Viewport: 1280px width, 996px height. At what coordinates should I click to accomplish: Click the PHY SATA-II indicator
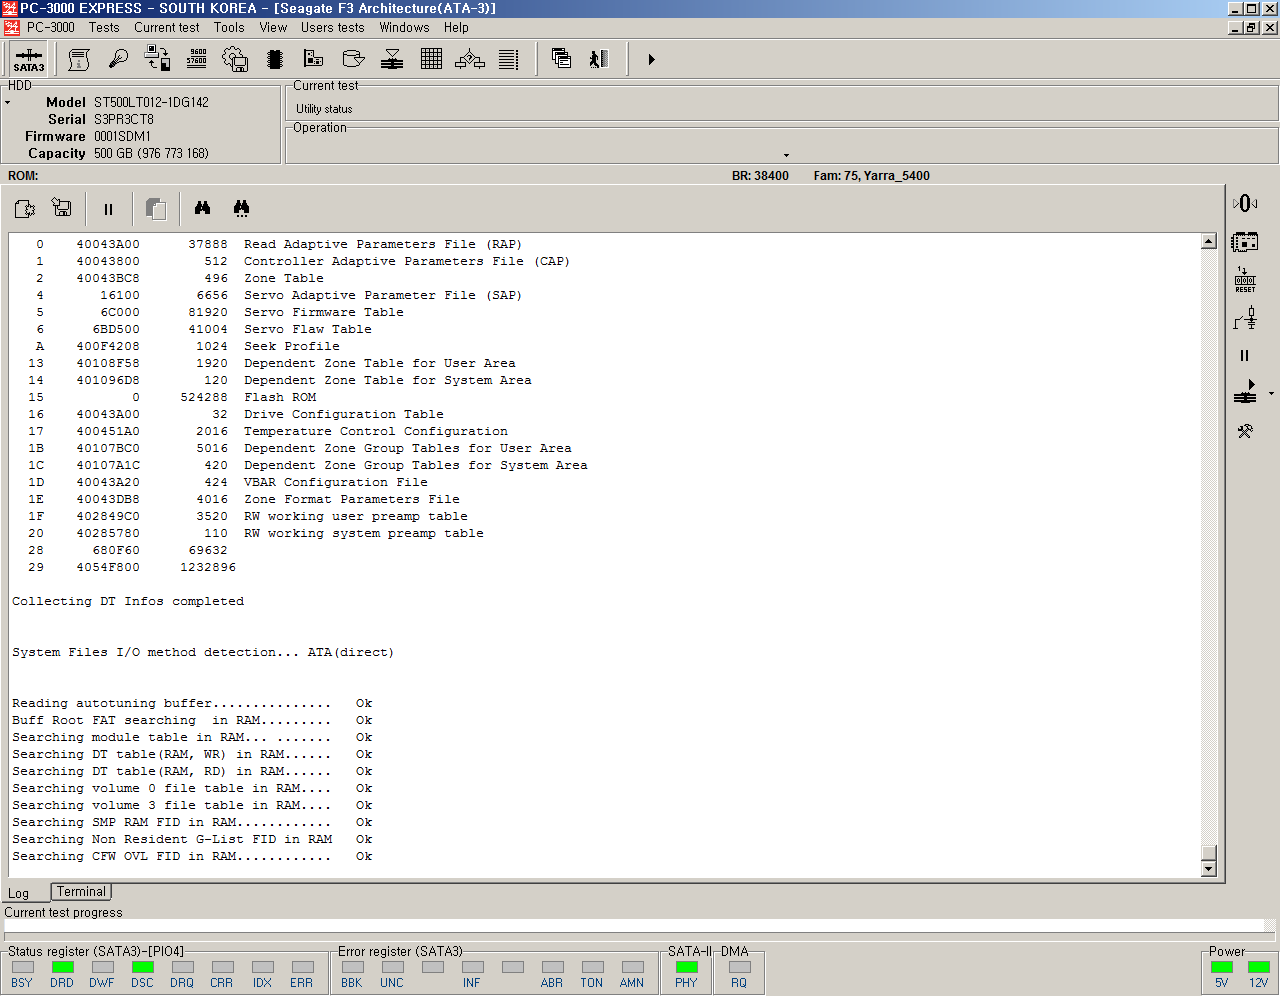point(686,968)
